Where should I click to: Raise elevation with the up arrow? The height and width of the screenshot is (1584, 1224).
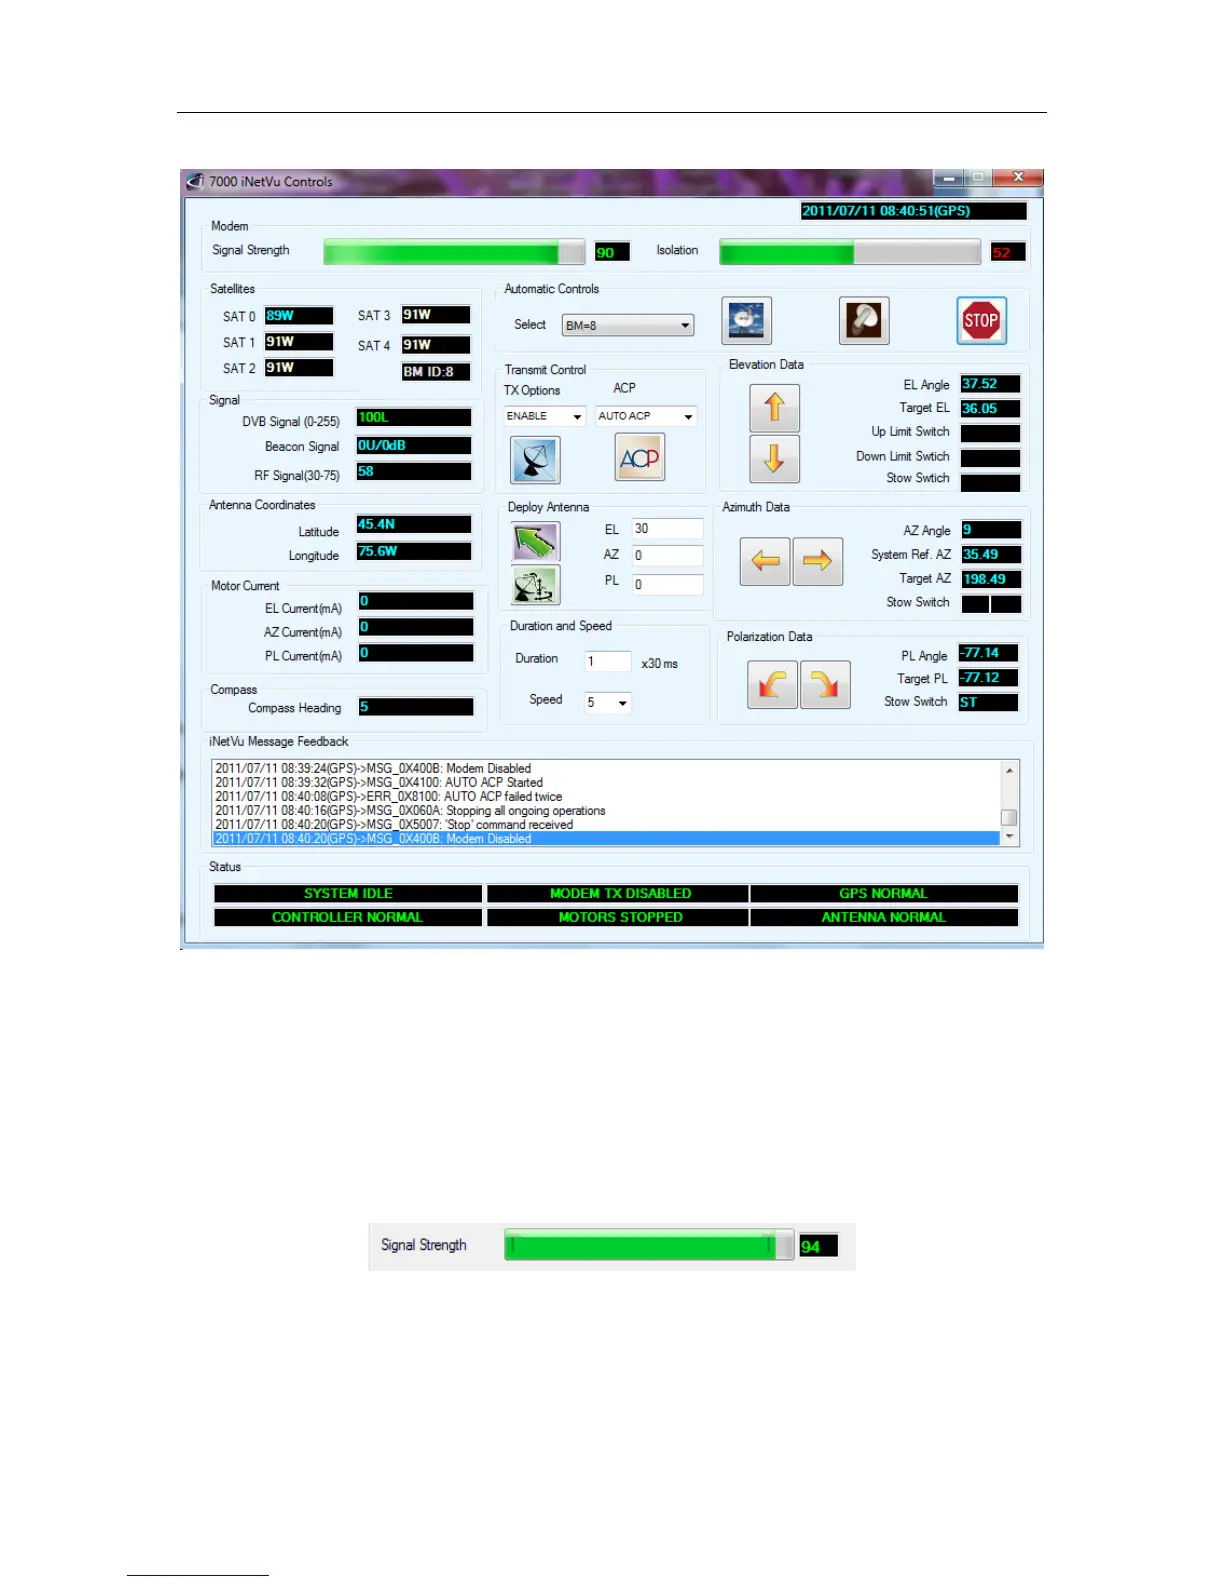coord(774,408)
